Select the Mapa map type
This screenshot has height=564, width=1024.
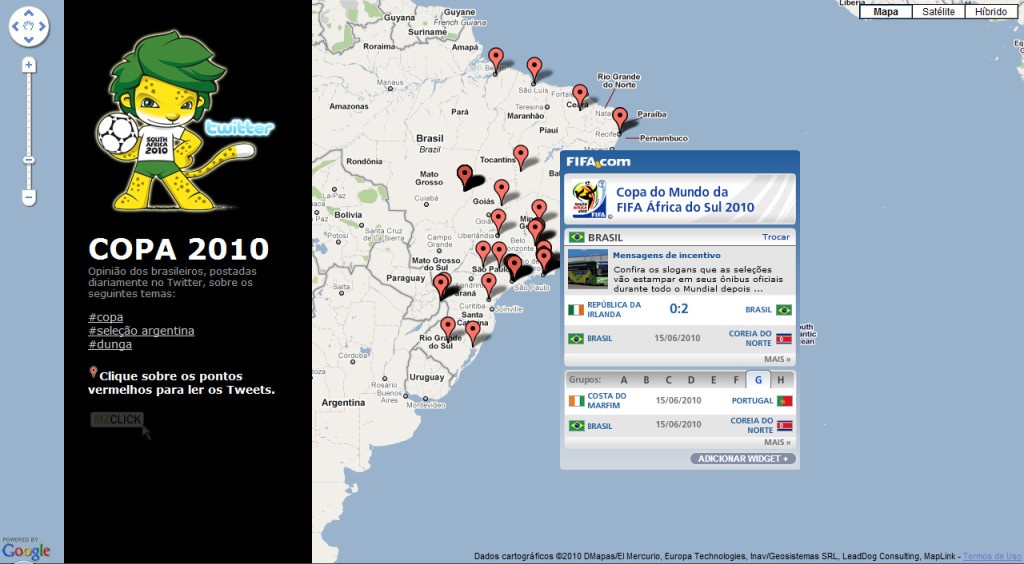pos(886,11)
